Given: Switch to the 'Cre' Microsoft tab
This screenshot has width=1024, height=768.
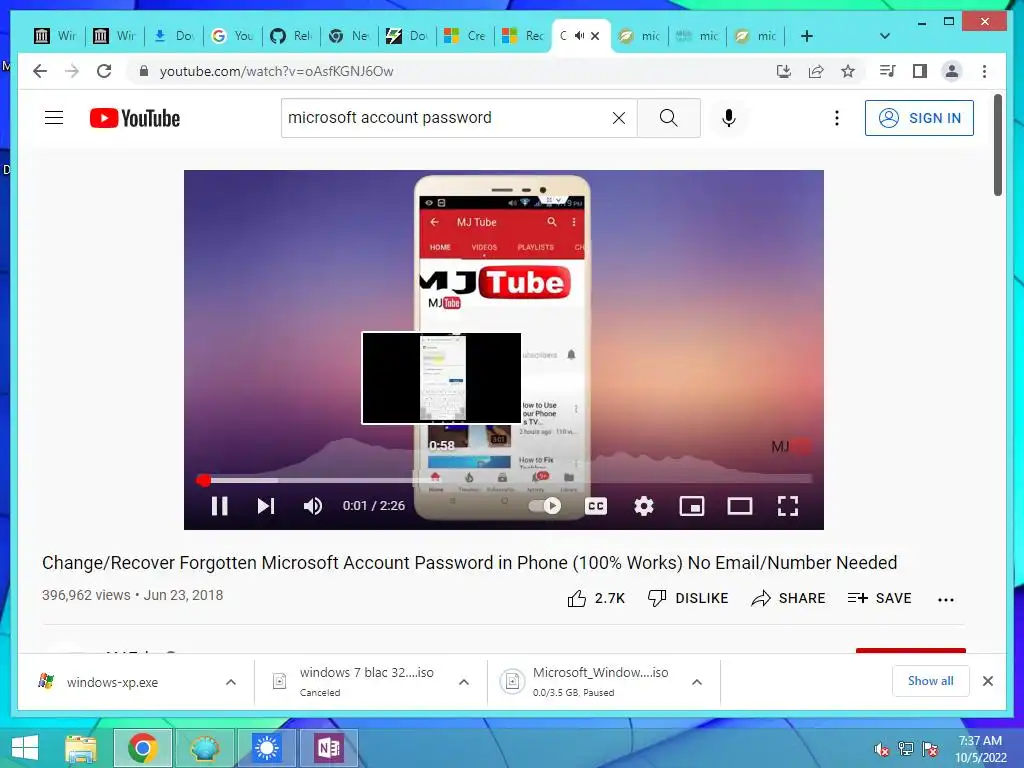Looking at the screenshot, I should click(x=465, y=36).
